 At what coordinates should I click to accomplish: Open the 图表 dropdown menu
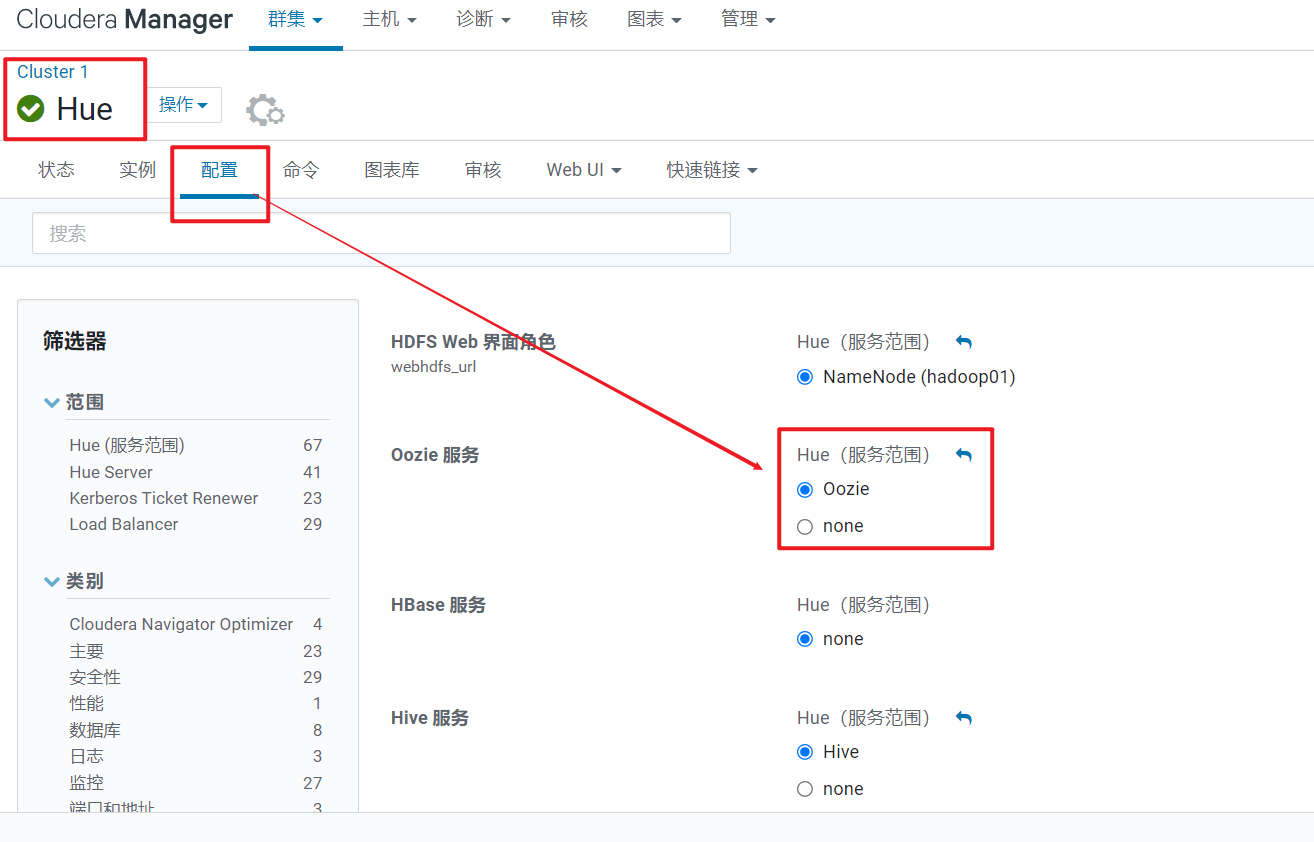[x=654, y=19]
